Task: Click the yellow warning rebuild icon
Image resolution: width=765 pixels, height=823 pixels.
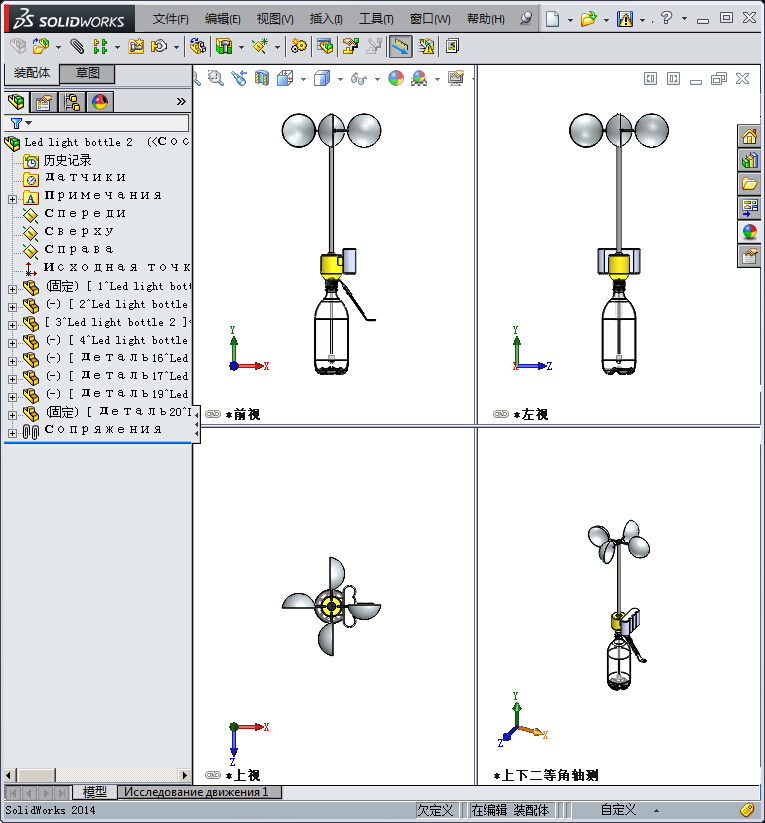Action: point(625,19)
